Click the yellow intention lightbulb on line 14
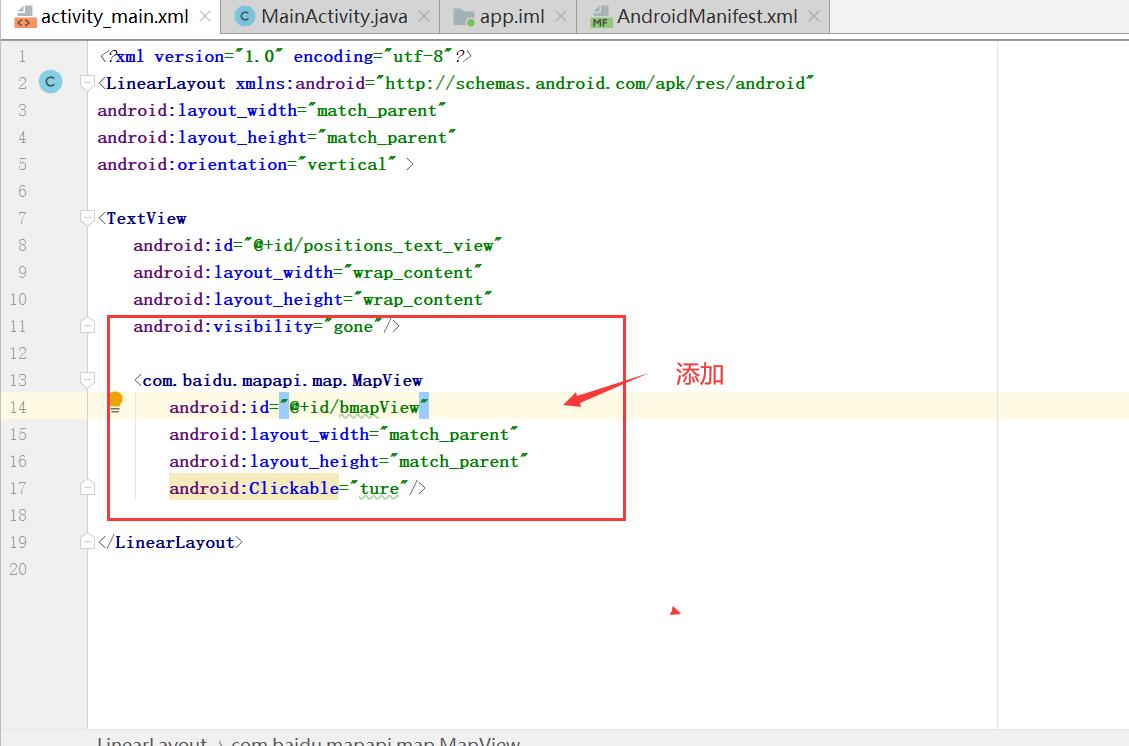1129x746 pixels. (x=115, y=401)
